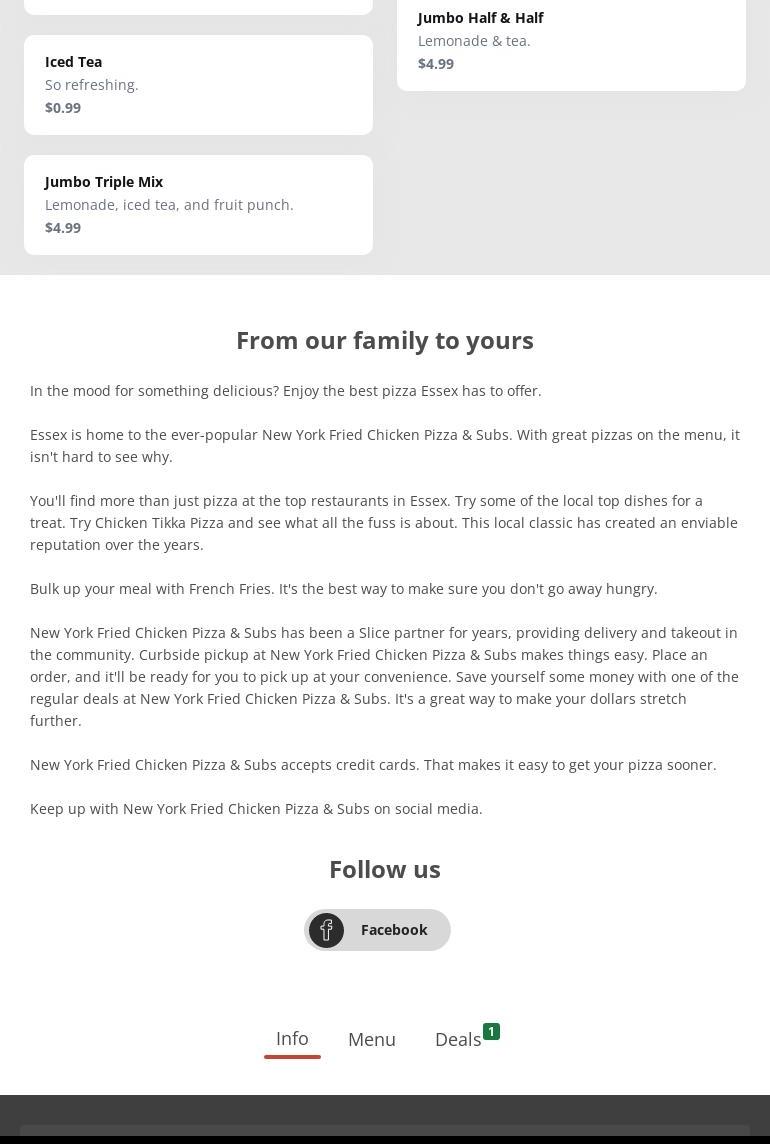770x1144 pixels.
Task: Click the Iced Tea $0.99 price
Action: 63,108
